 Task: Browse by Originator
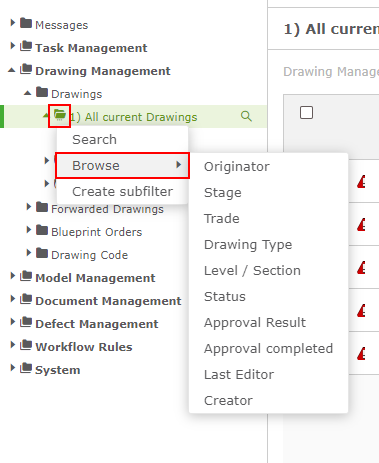[268, 166]
